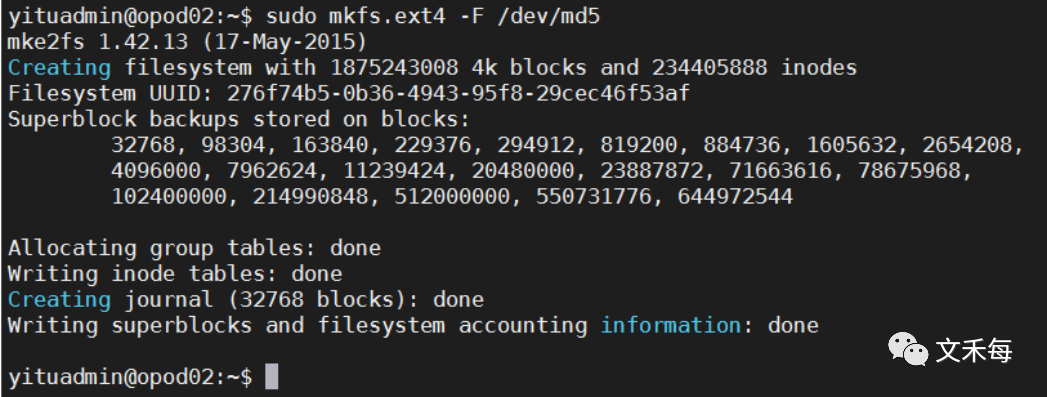The height and width of the screenshot is (397, 1047).
Task: Click the block number 32768 in backups
Action: coord(143,145)
